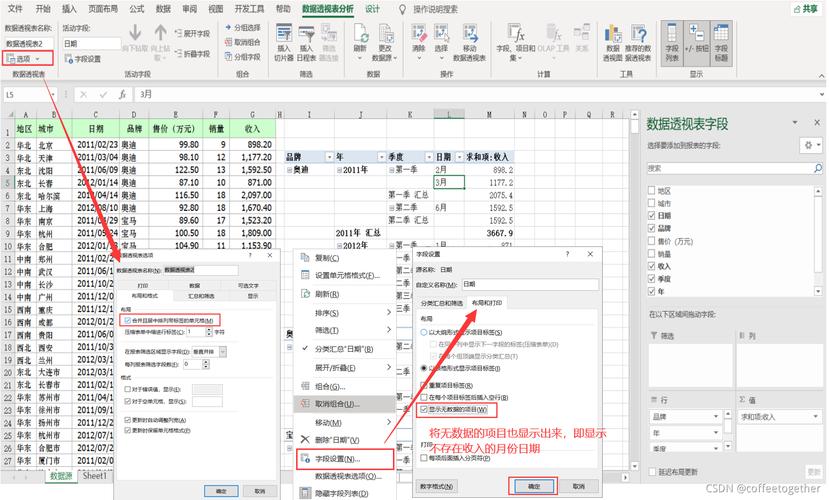Image resolution: width=829 pixels, height=500 pixels.
Task: Select the Sheet1 worksheet tab
Action: click(95, 476)
